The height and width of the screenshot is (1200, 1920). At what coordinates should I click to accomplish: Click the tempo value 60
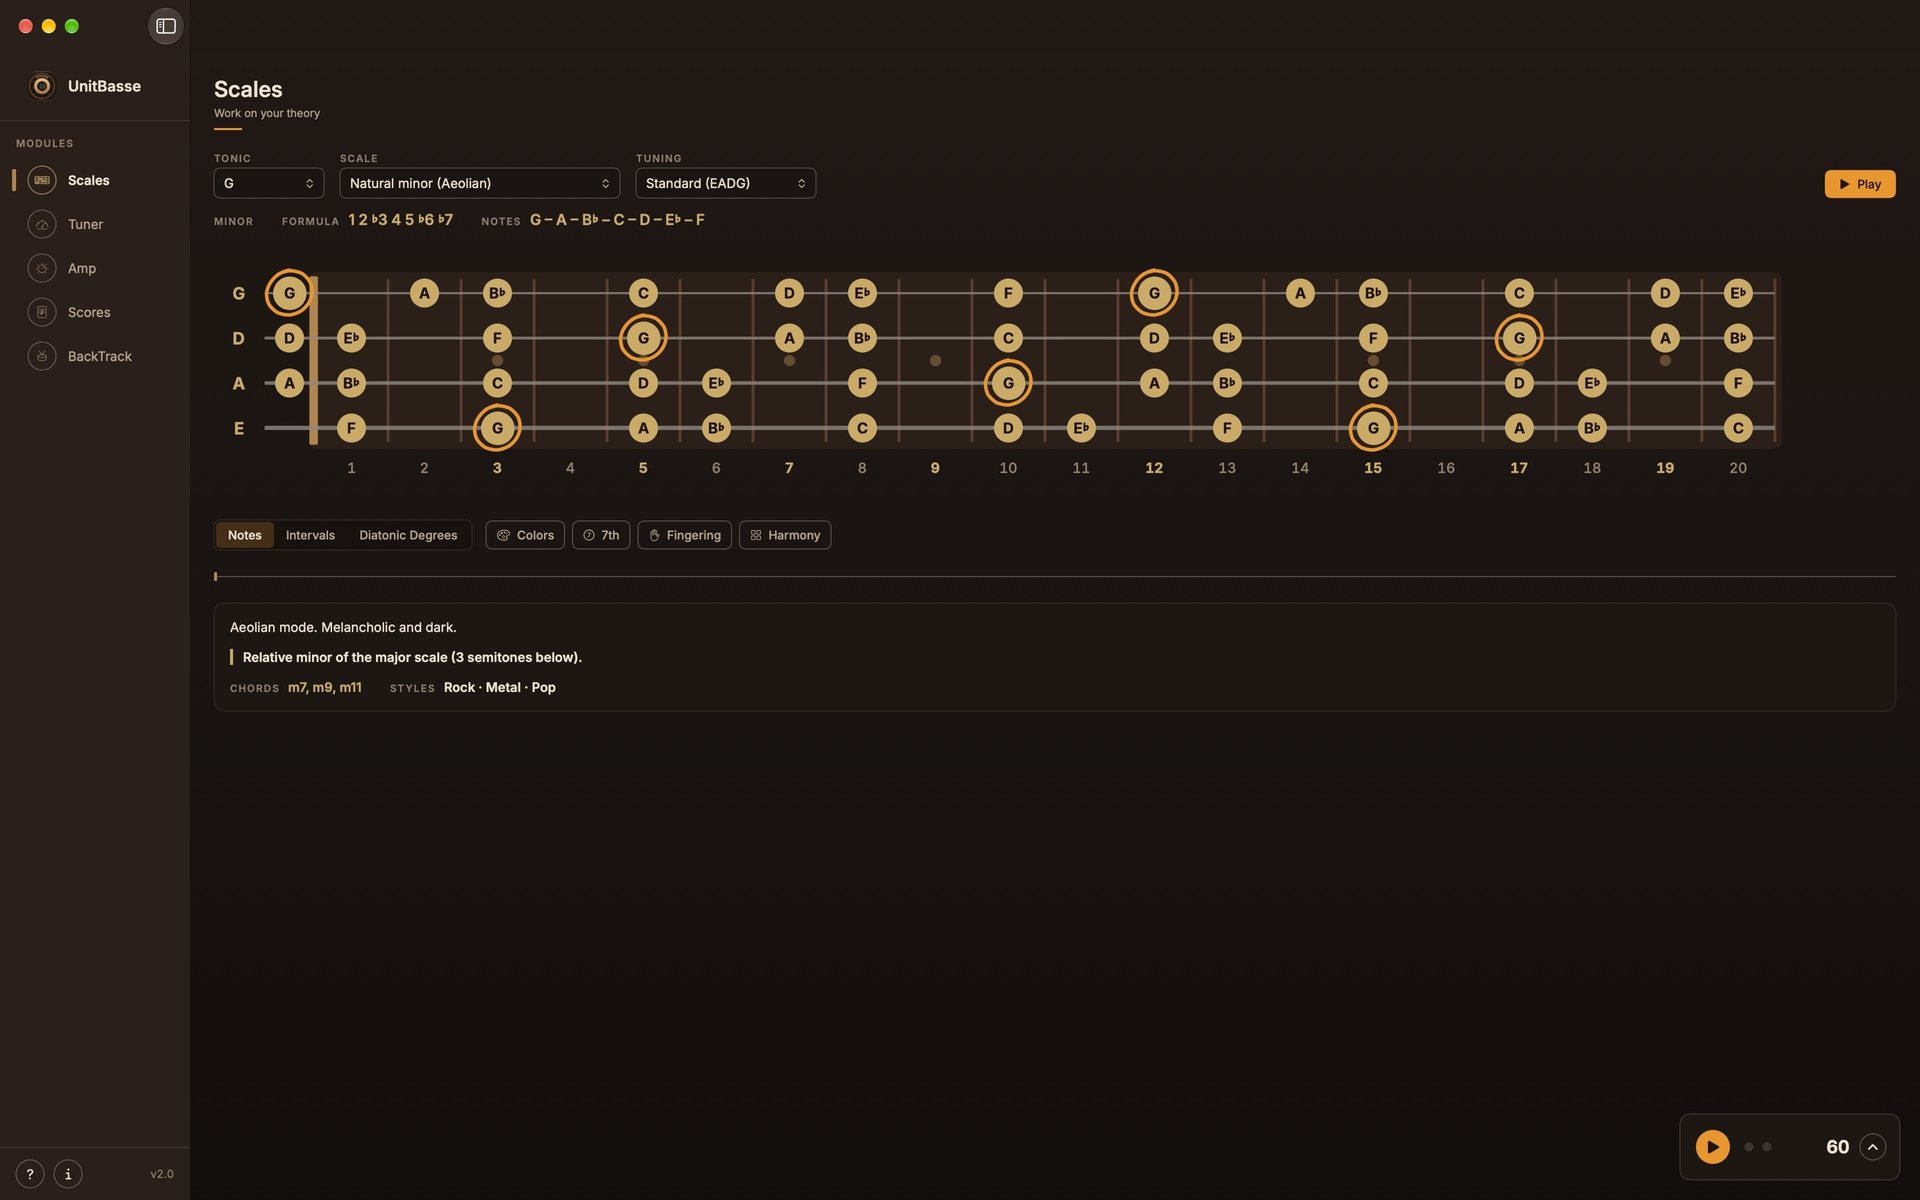1837,1147
